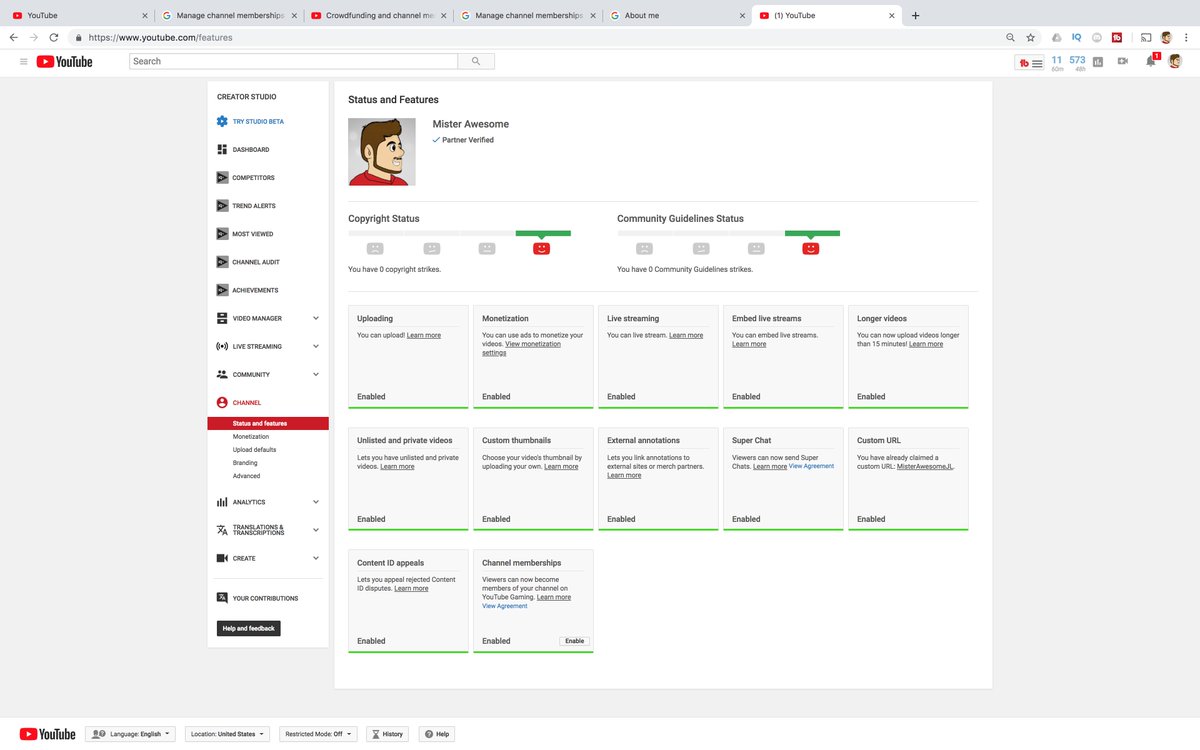Screen dimensions: 1200x750
Task: Bookmark this page with the star icon
Action: [x=1030, y=37]
